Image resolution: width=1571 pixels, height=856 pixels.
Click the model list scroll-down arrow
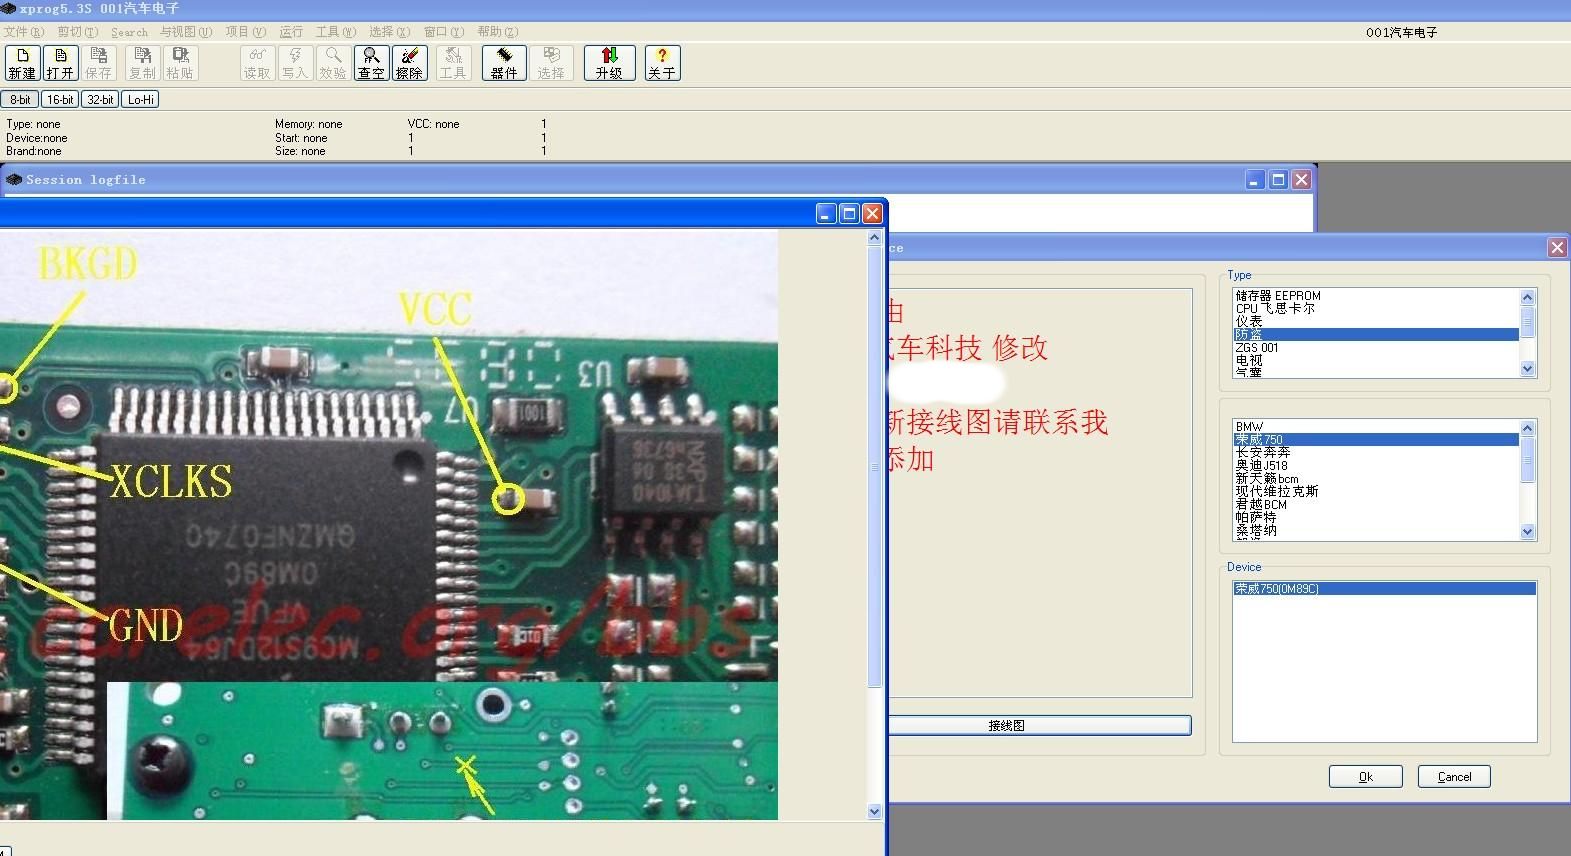point(1527,532)
